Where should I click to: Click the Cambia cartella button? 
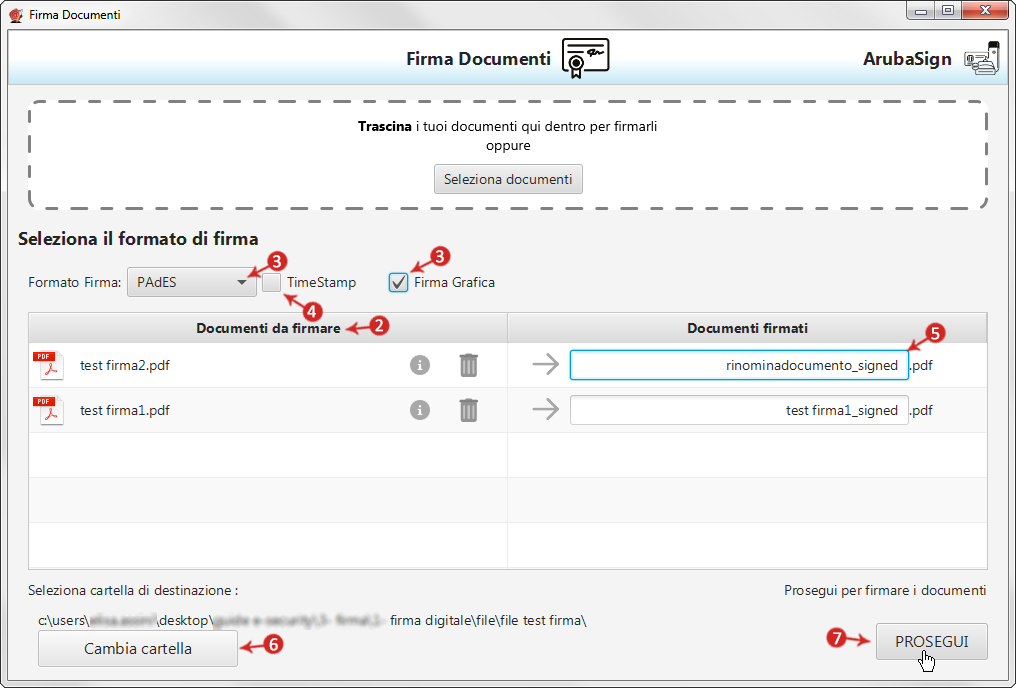[x=138, y=648]
